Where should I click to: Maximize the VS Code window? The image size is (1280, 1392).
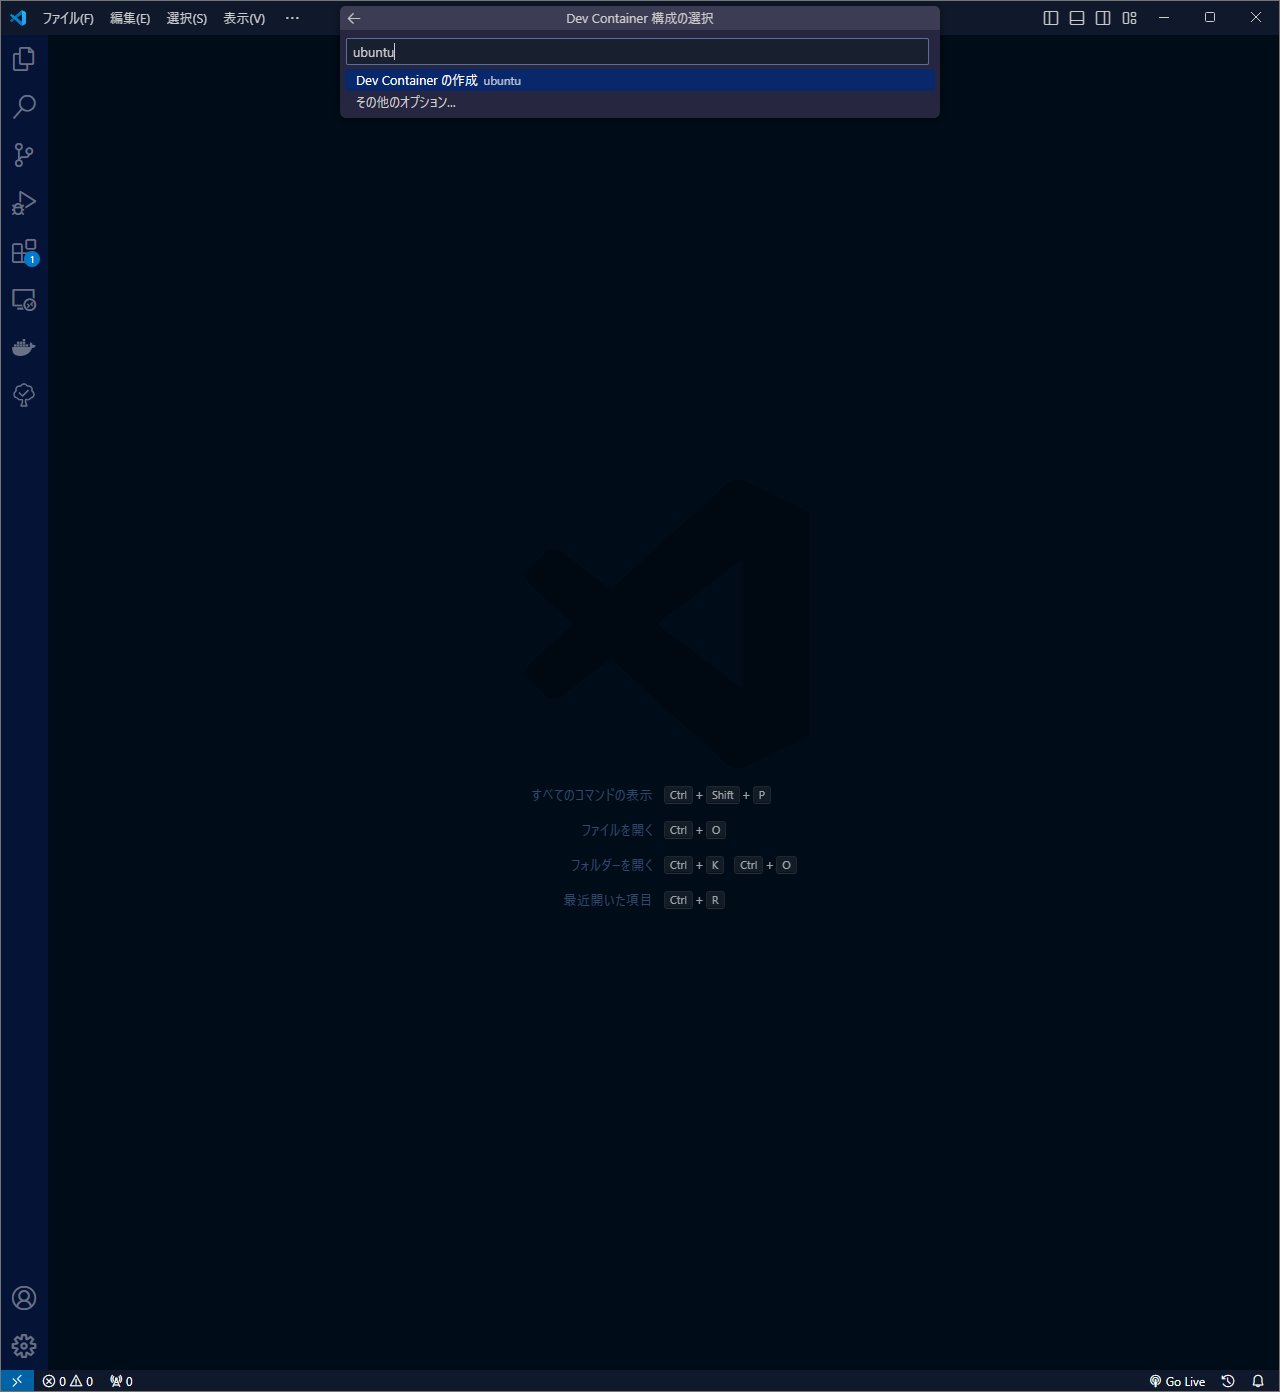1210,18
